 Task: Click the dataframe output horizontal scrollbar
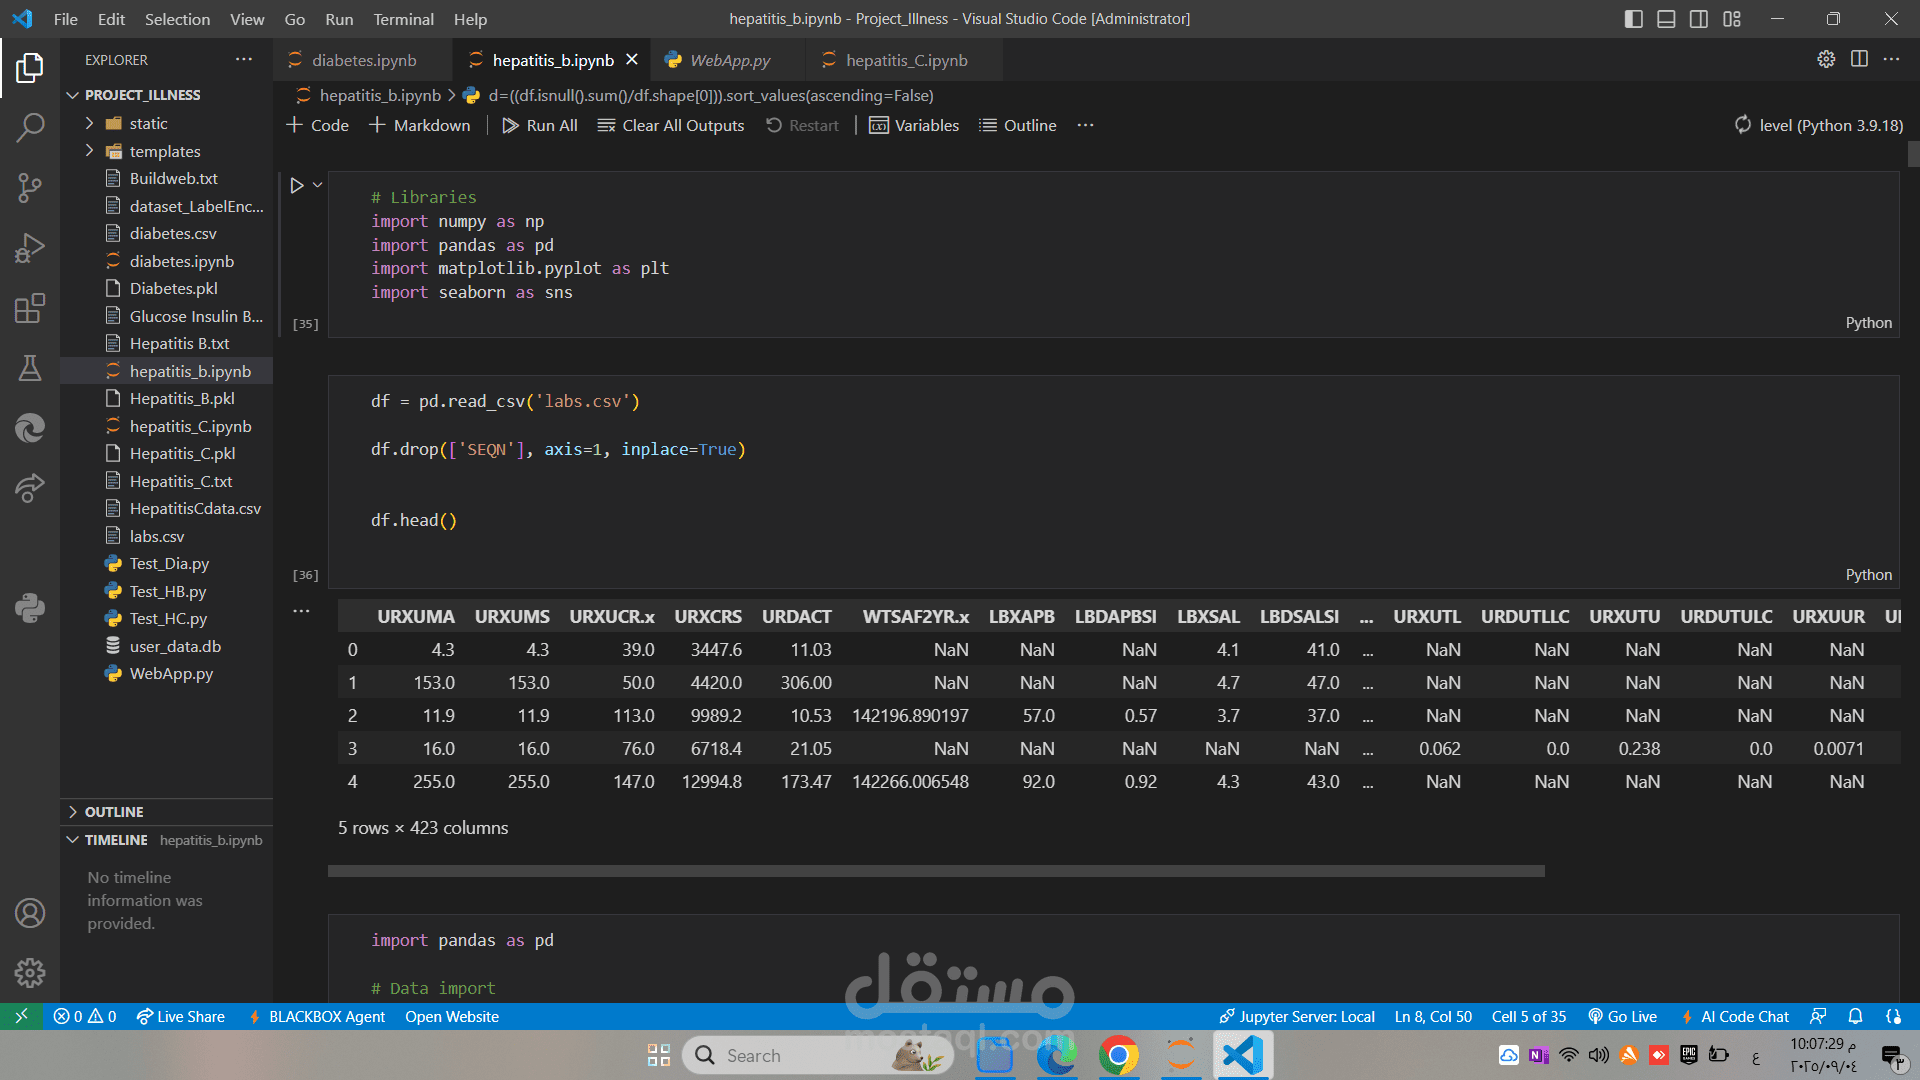[x=936, y=871]
